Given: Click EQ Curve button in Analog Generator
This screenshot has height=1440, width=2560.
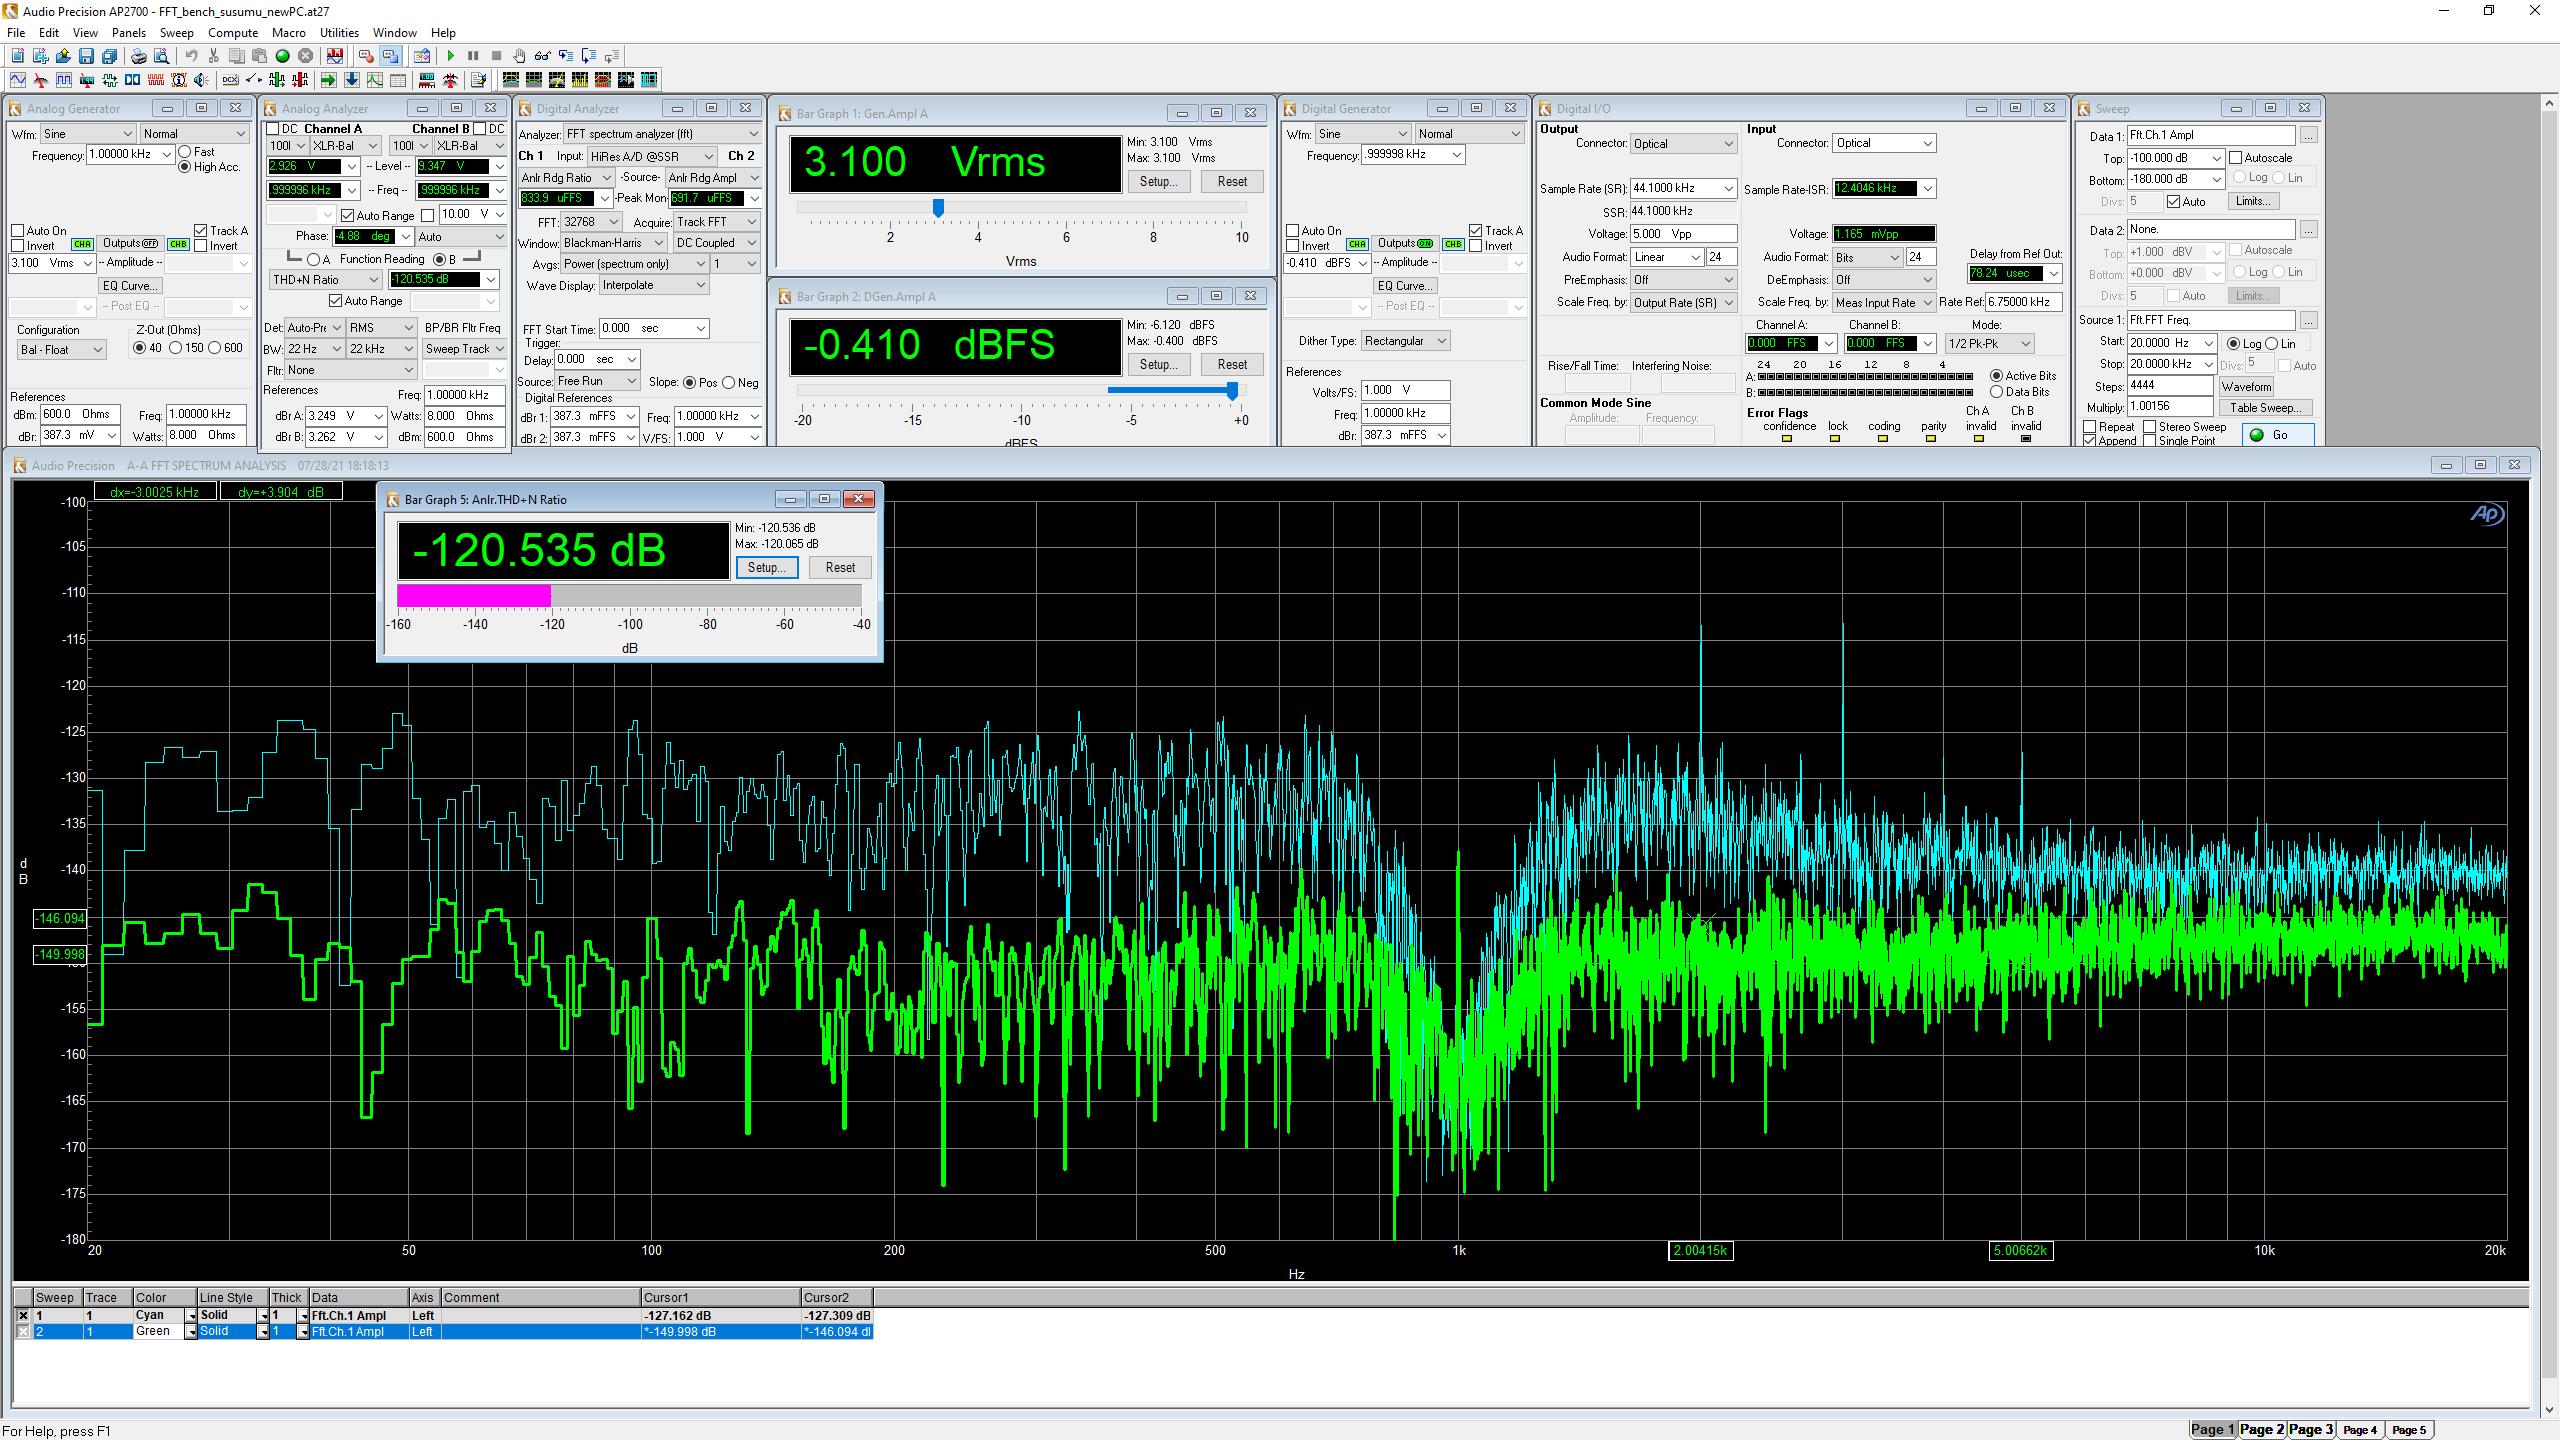Looking at the screenshot, I should click(132, 286).
